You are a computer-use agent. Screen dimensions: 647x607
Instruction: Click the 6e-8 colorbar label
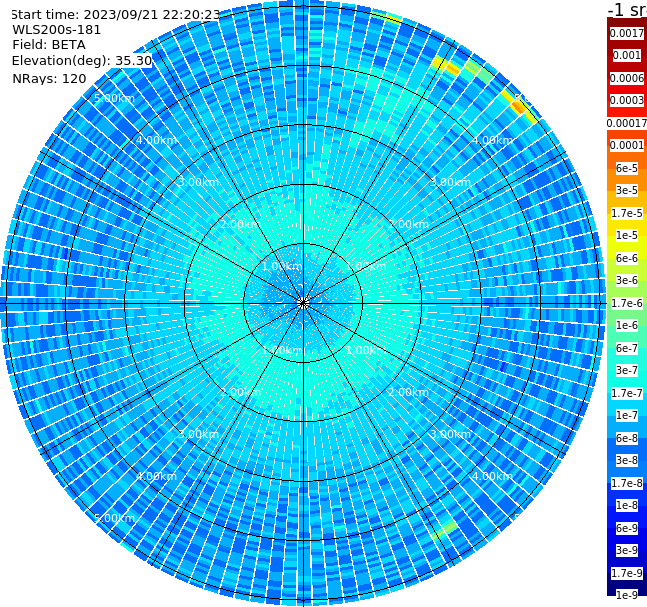627,438
